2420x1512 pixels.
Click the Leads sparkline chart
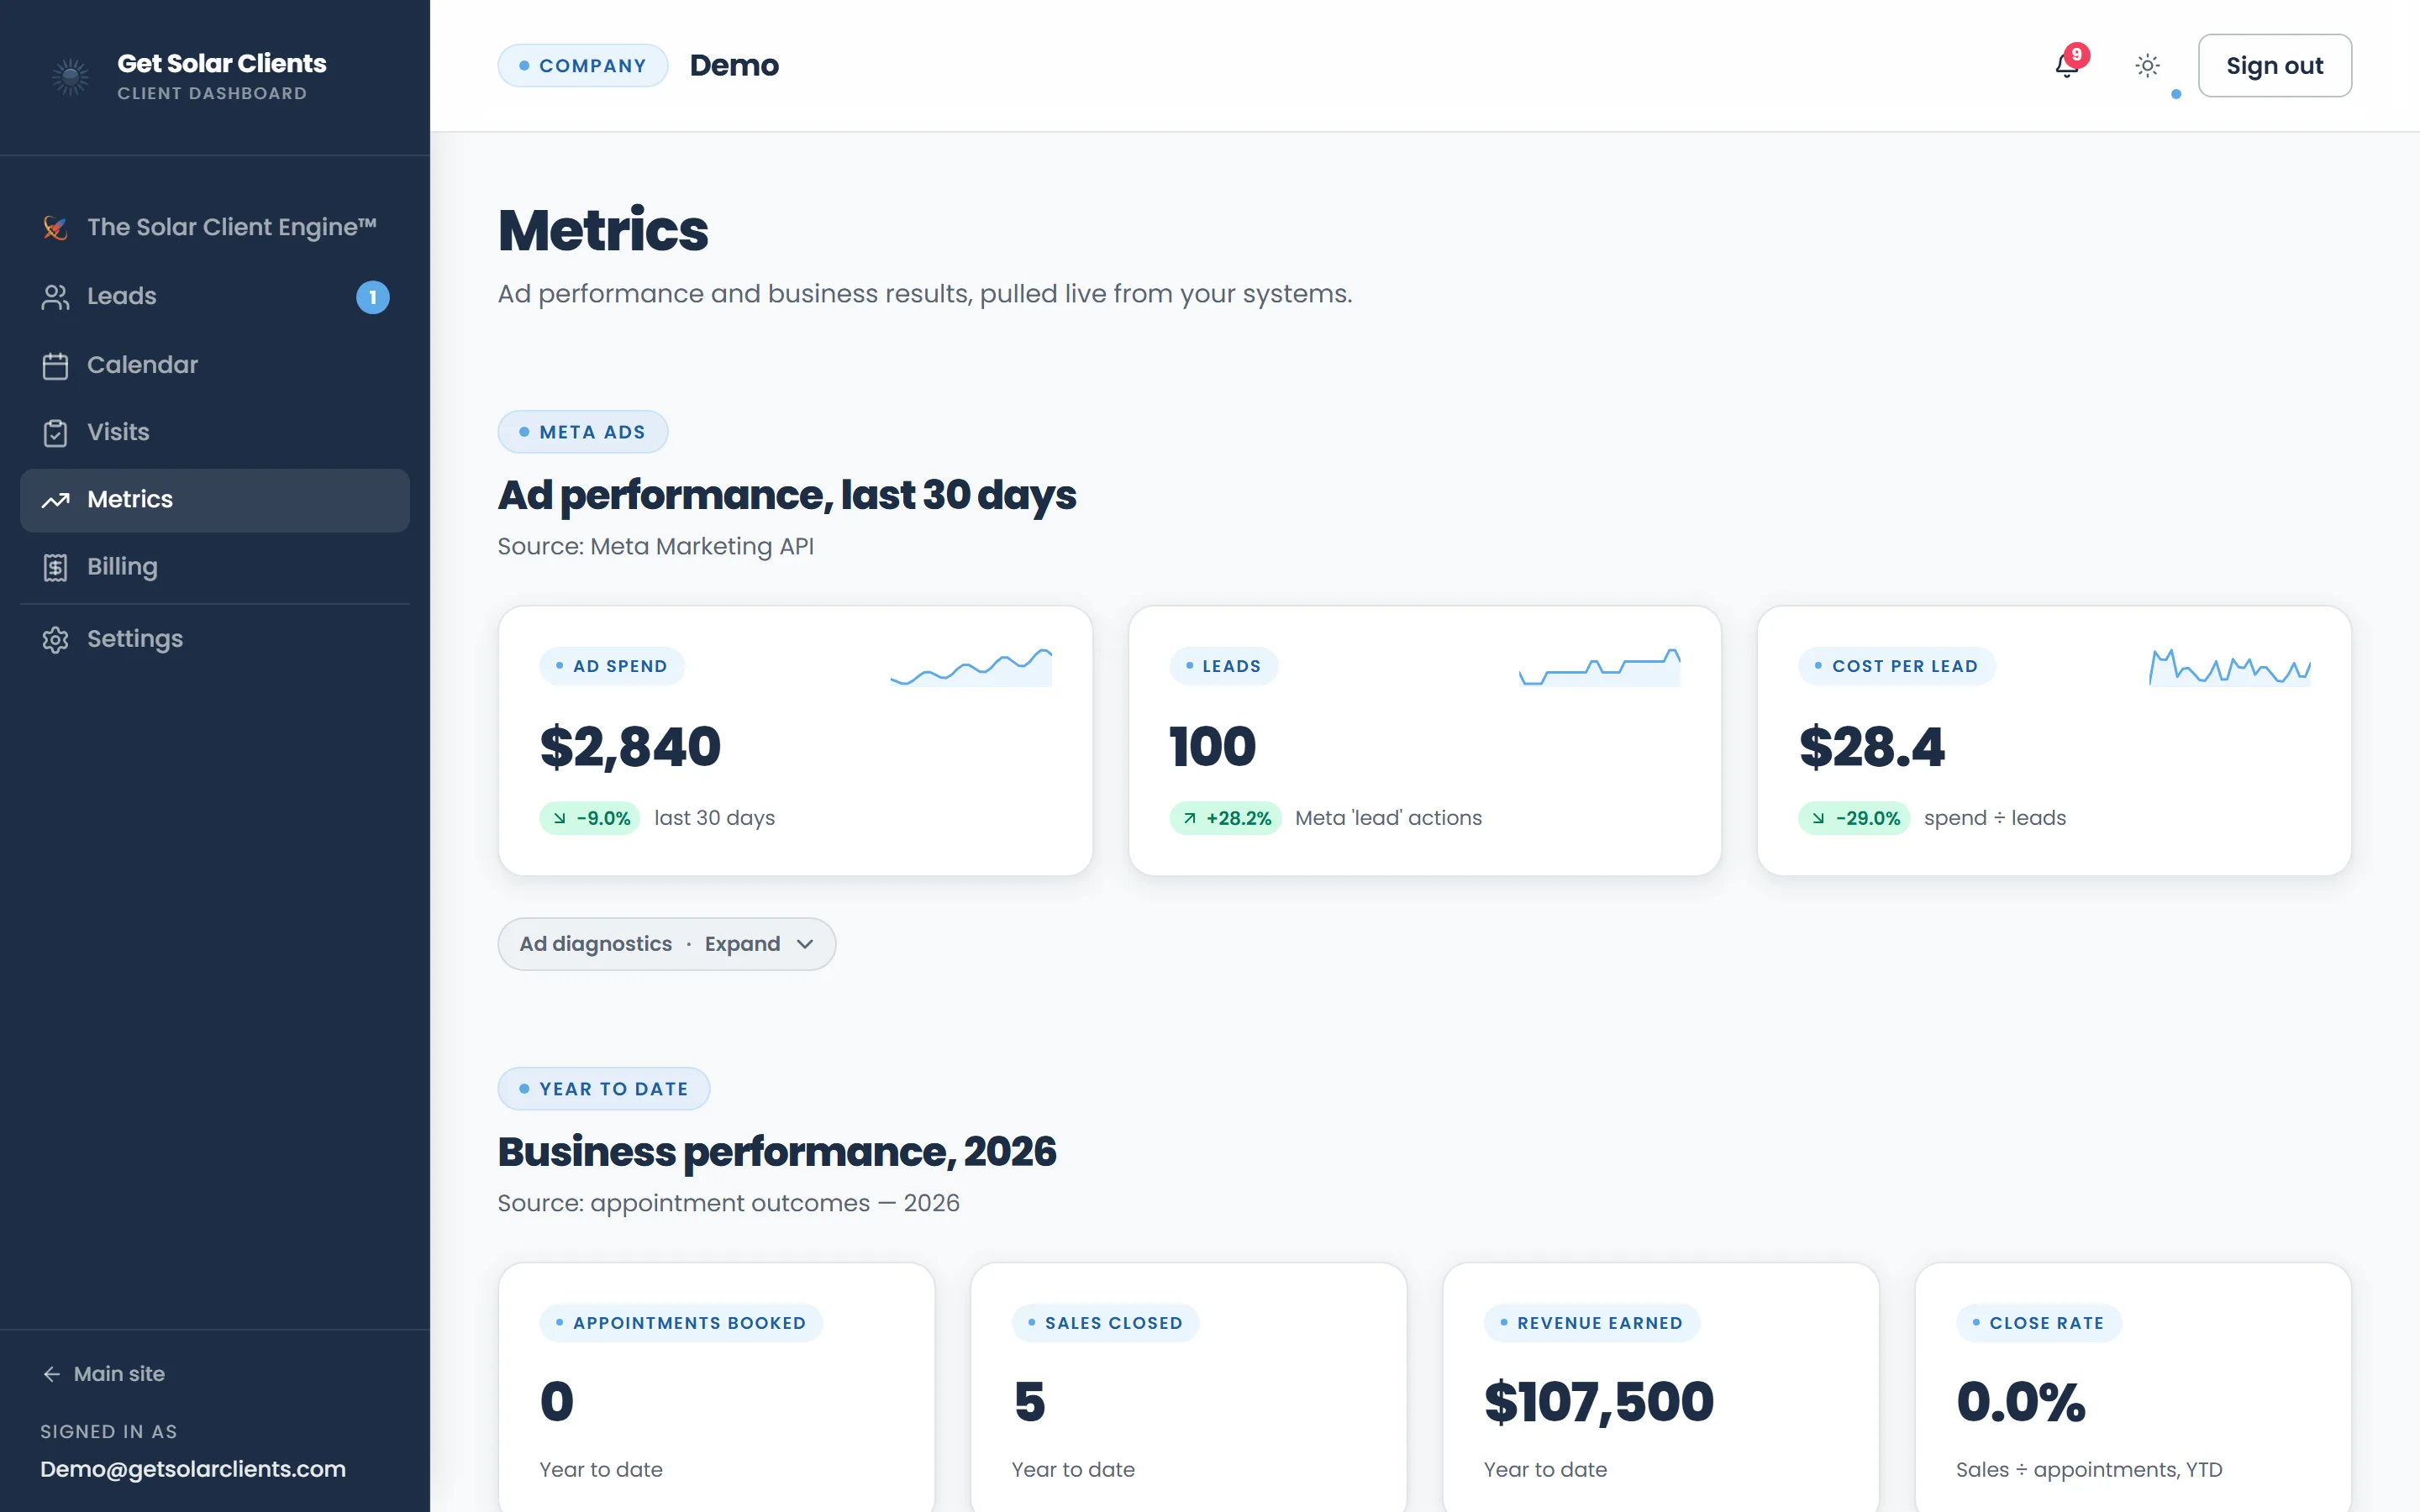(x=1599, y=667)
